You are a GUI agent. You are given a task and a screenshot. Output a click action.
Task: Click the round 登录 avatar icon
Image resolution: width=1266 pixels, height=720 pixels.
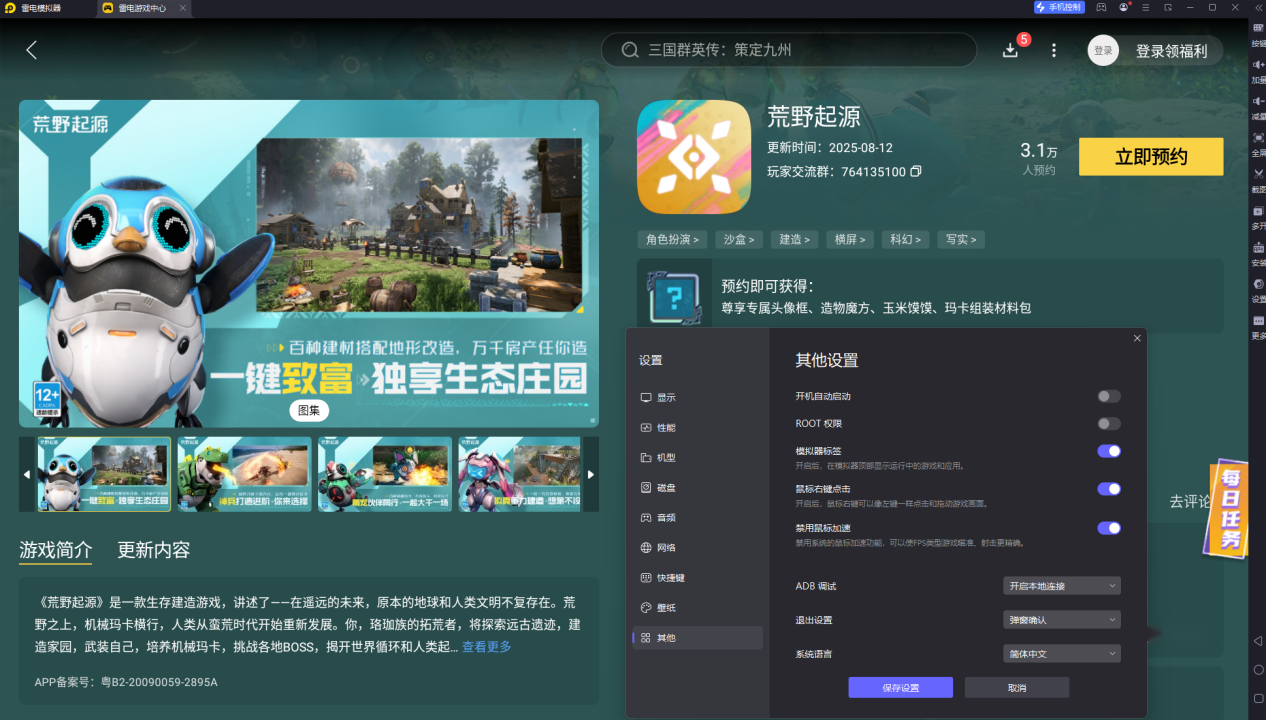point(1103,50)
